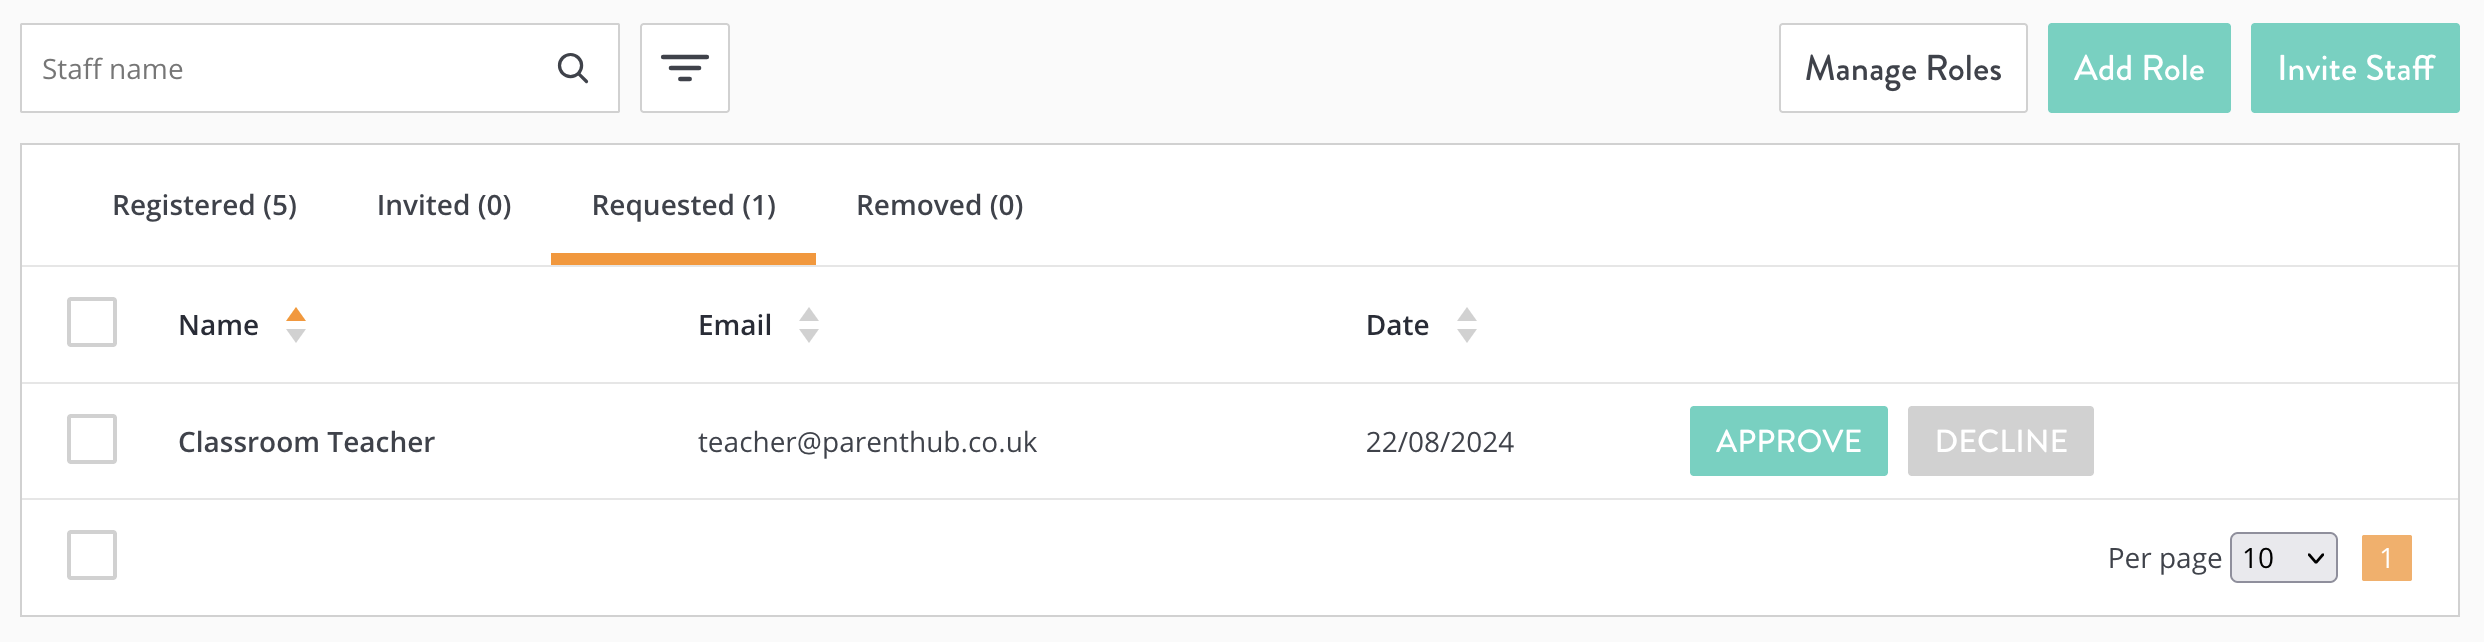Open the Removed (0) tab

pos(940,205)
